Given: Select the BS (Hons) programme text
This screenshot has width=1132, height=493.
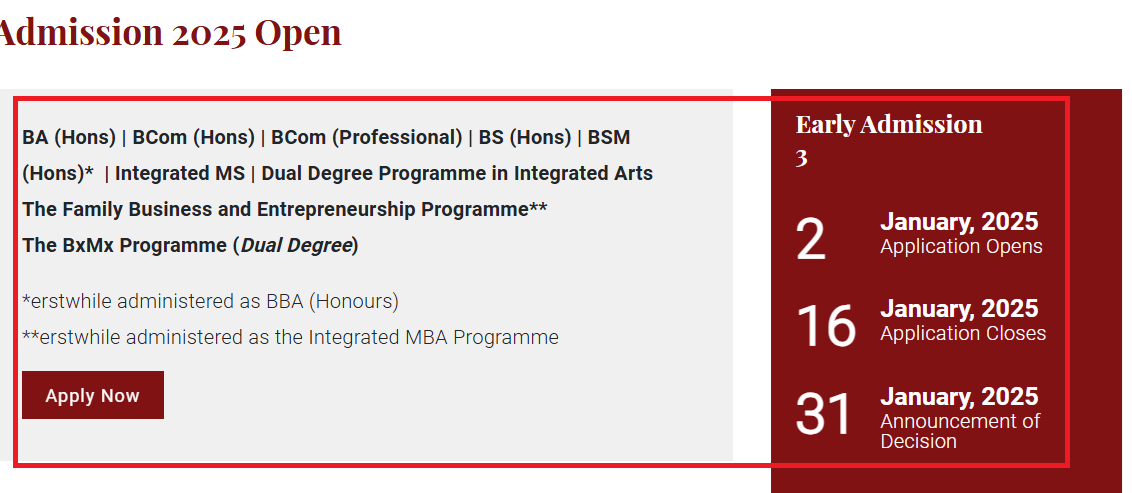Looking at the screenshot, I should tap(525, 137).
